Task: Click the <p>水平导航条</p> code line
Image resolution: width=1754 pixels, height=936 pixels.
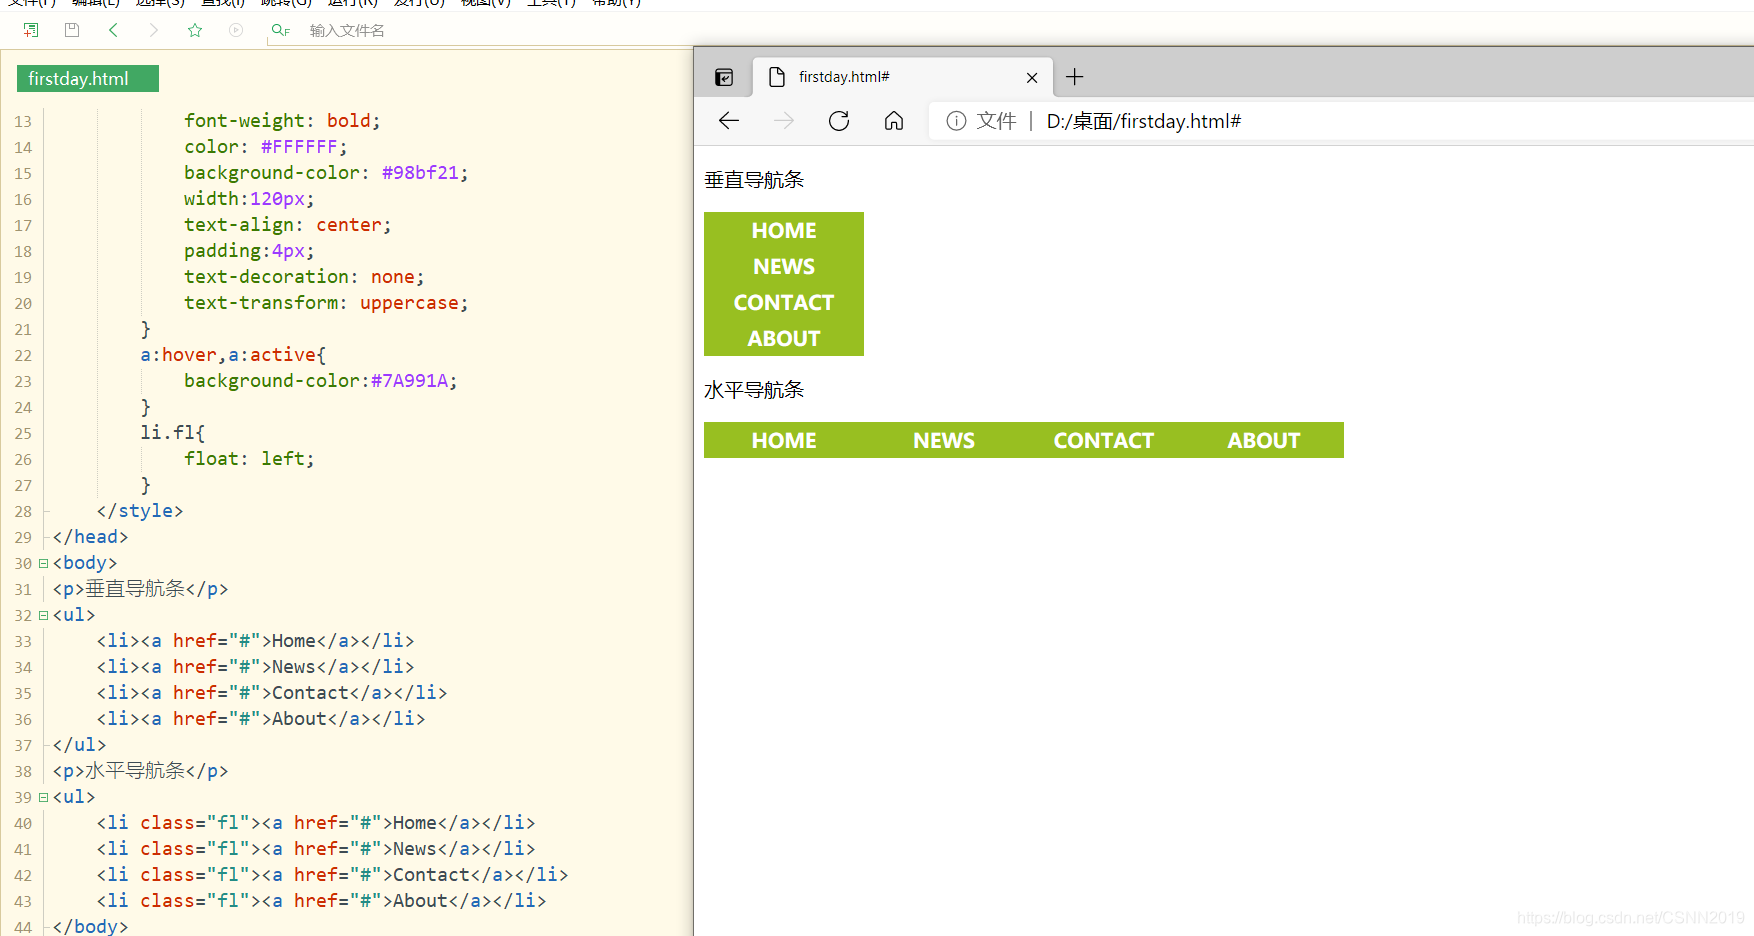Action: 140,771
